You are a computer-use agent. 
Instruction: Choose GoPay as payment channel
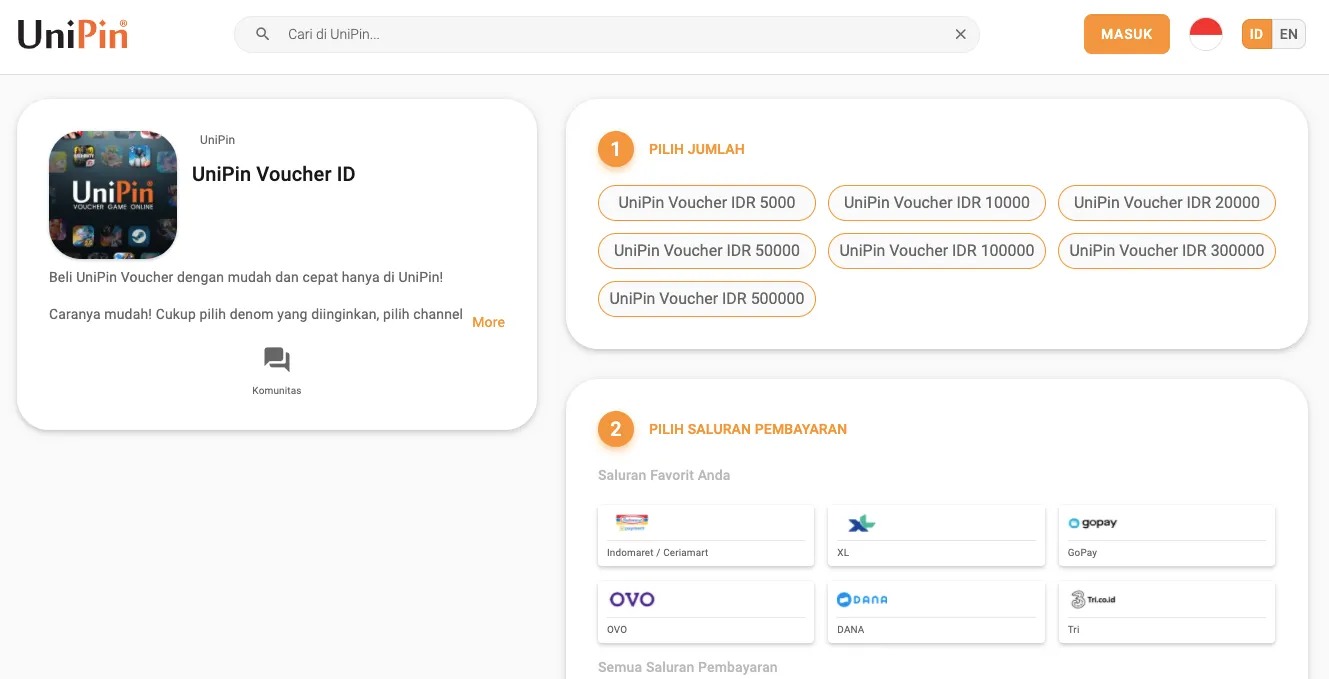click(x=1166, y=536)
